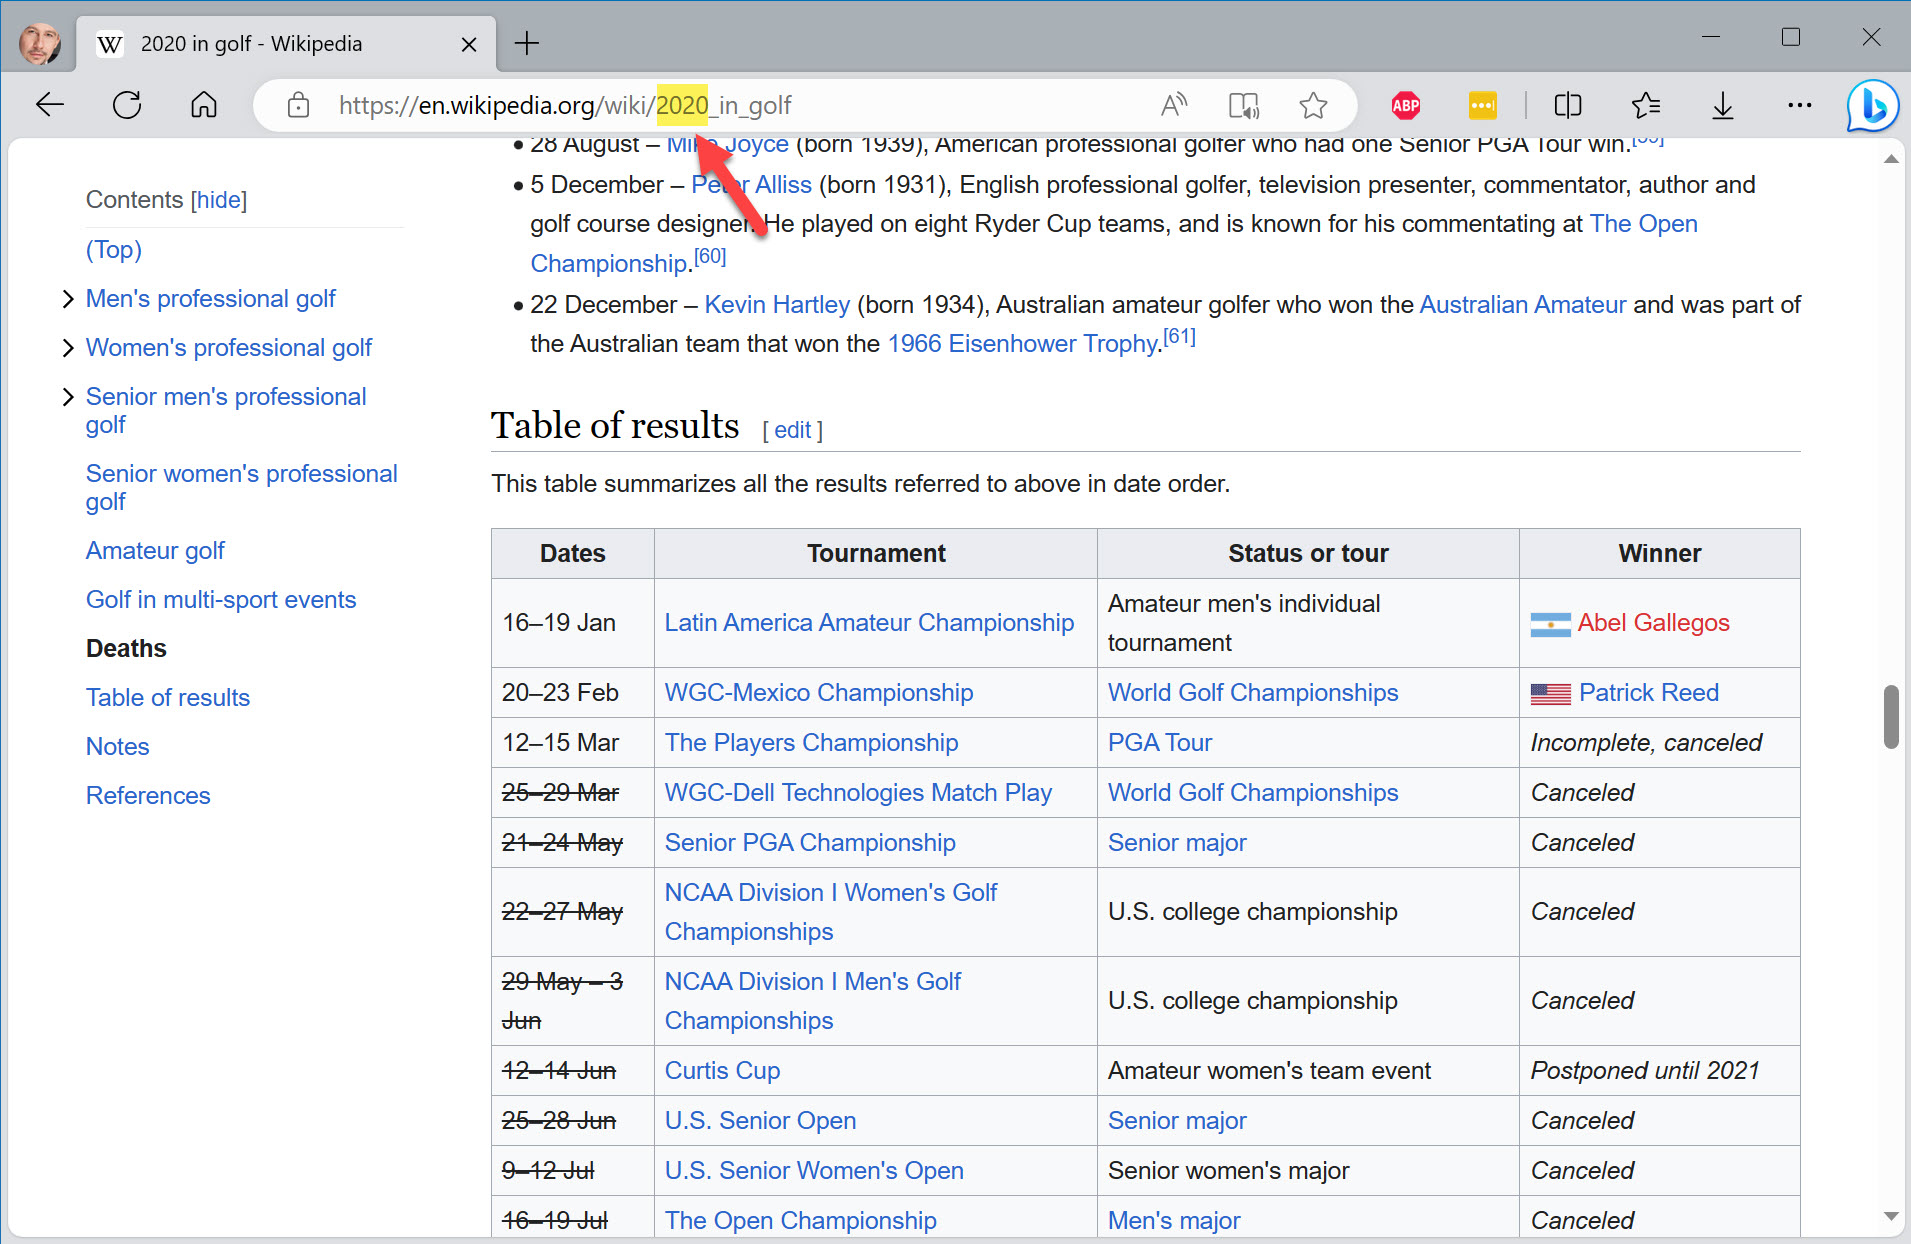Open the yellow extension icon

coord(1483,105)
